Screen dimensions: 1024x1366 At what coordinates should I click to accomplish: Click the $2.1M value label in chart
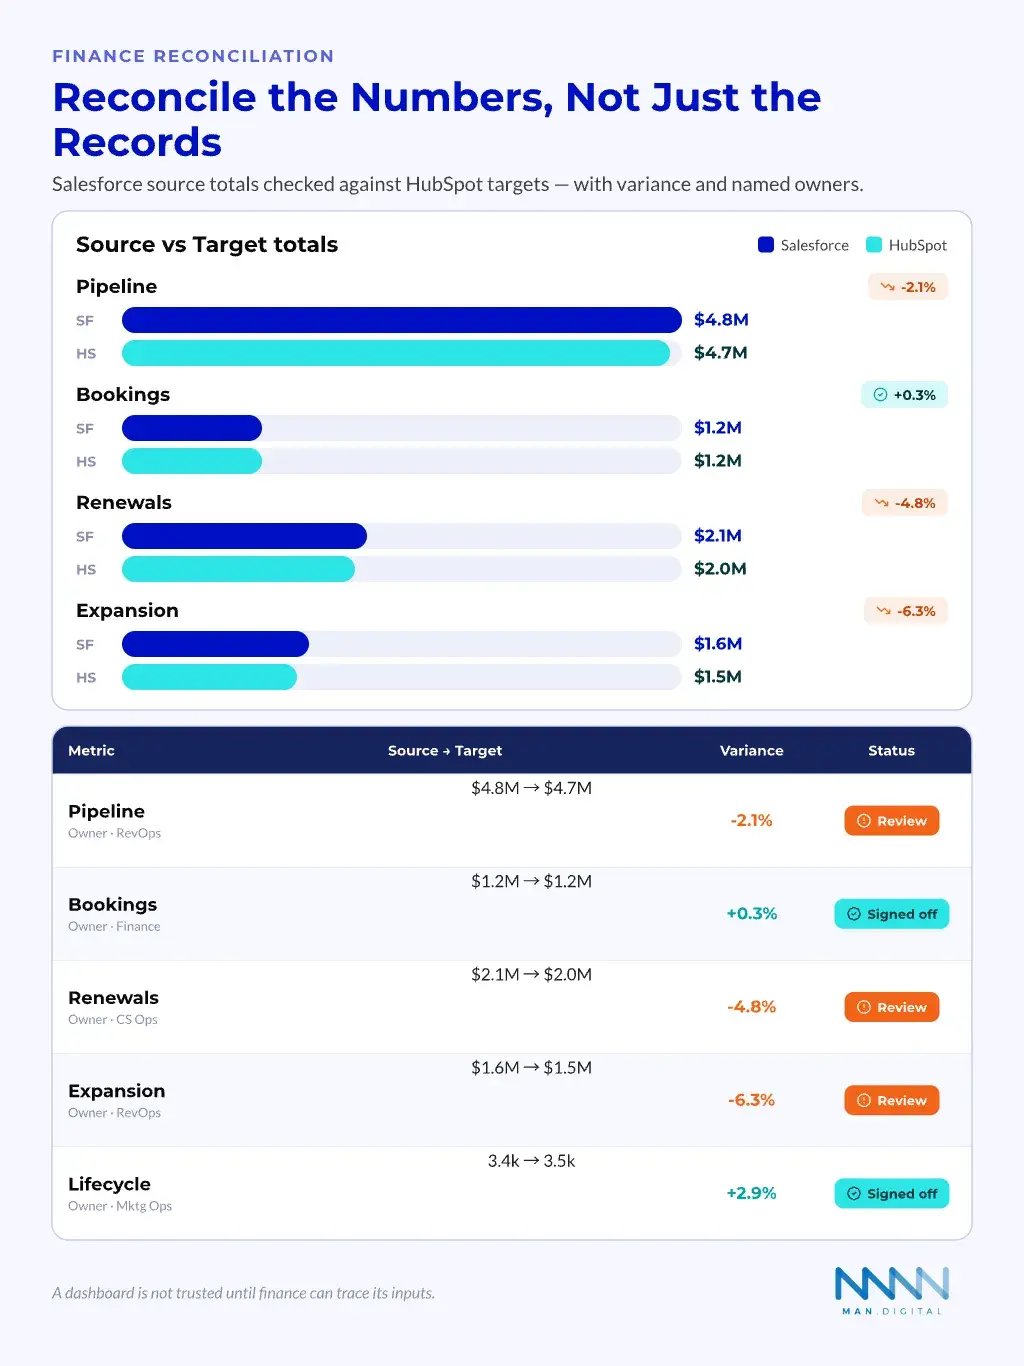click(717, 536)
